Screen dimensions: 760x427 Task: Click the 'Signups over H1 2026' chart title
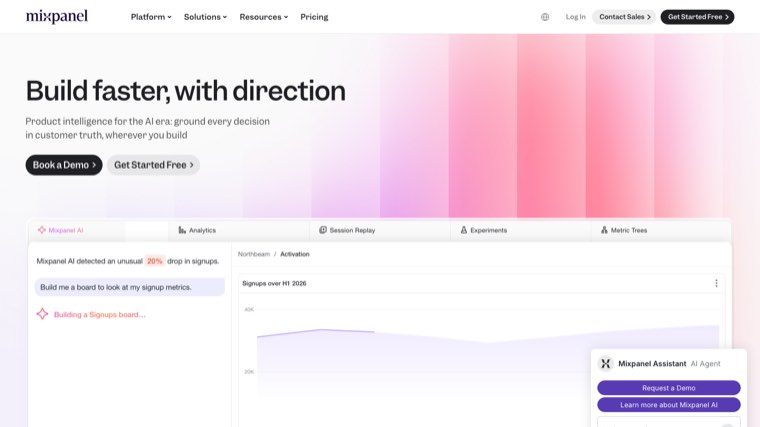[274, 283]
